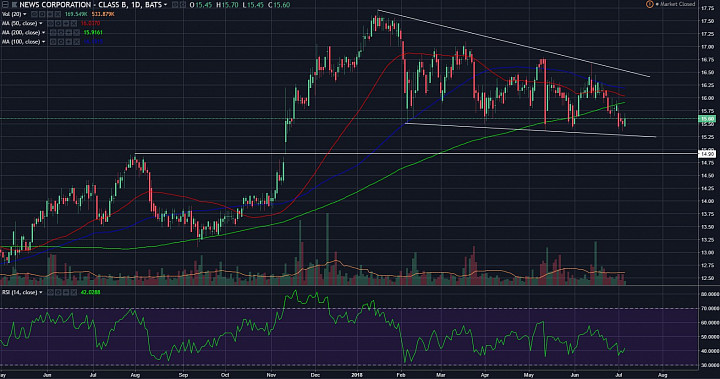
Task: Click the Market Closed label
Action: point(678,4)
